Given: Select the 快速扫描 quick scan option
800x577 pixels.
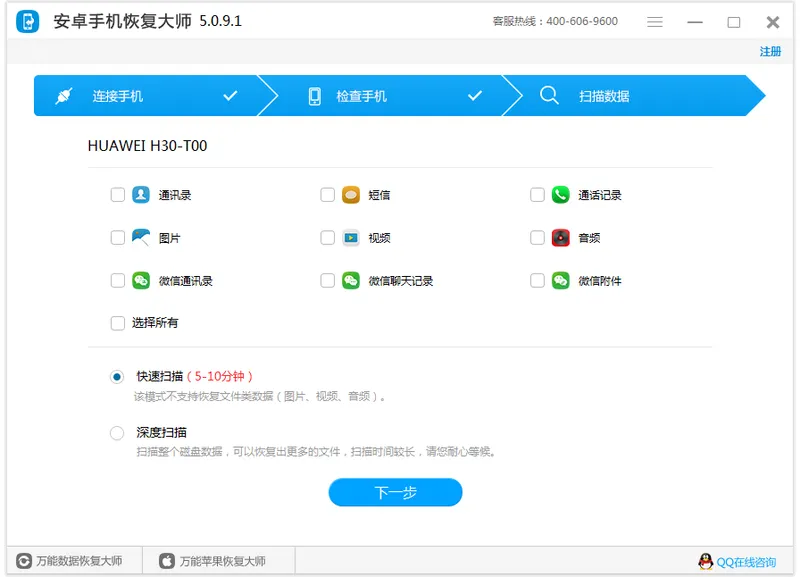Looking at the screenshot, I should coord(118,377).
